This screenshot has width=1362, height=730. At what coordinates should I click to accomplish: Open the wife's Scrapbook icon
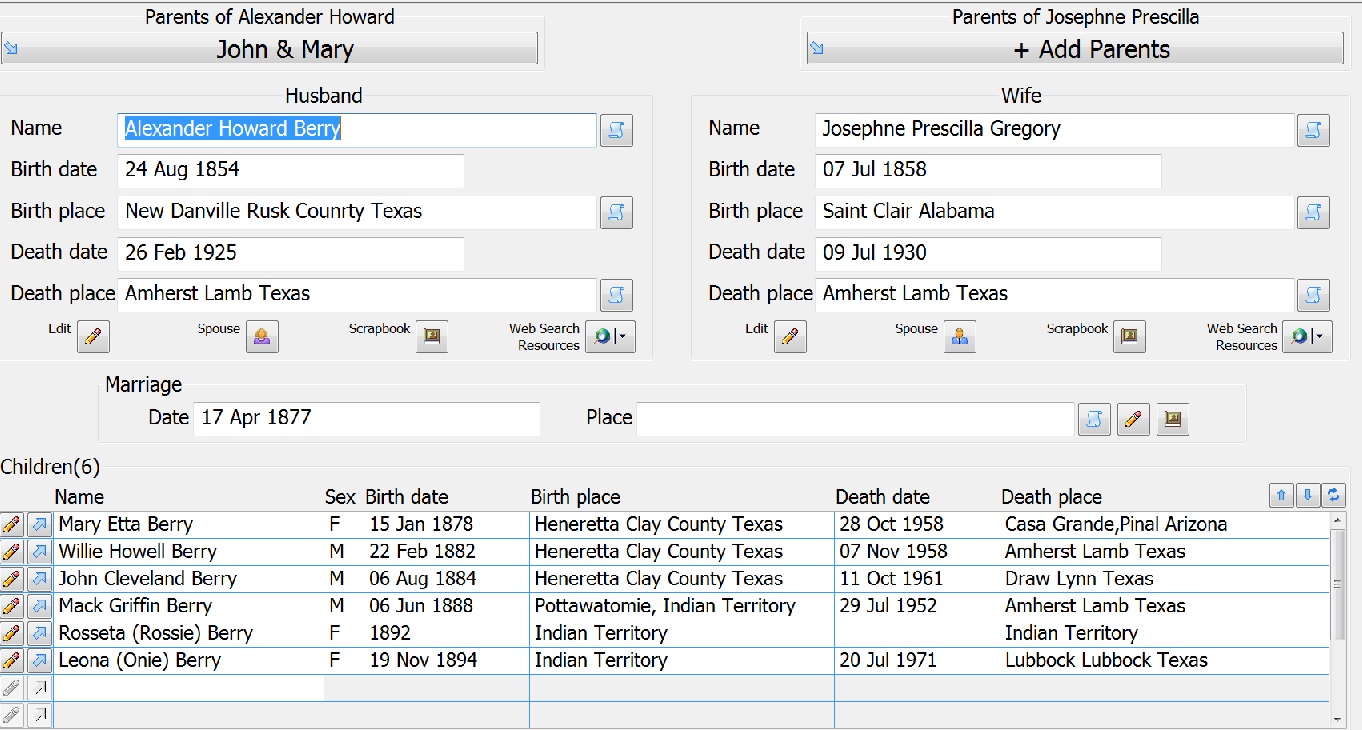(1129, 337)
